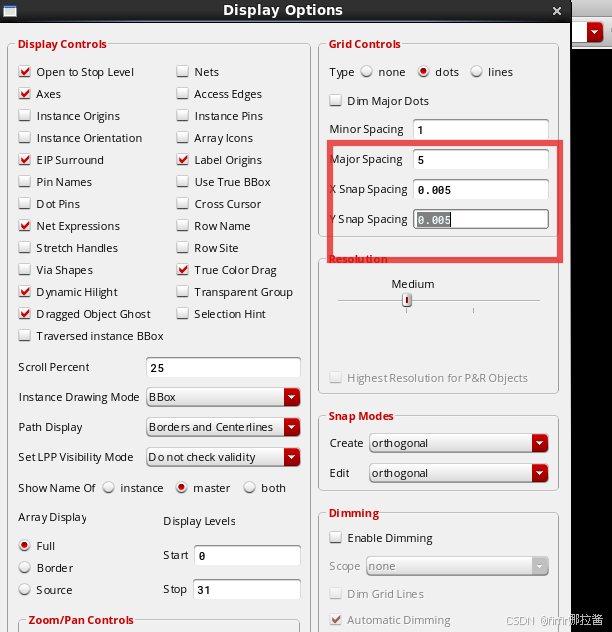
Task: Set grid type to lines
Action: point(476,72)
